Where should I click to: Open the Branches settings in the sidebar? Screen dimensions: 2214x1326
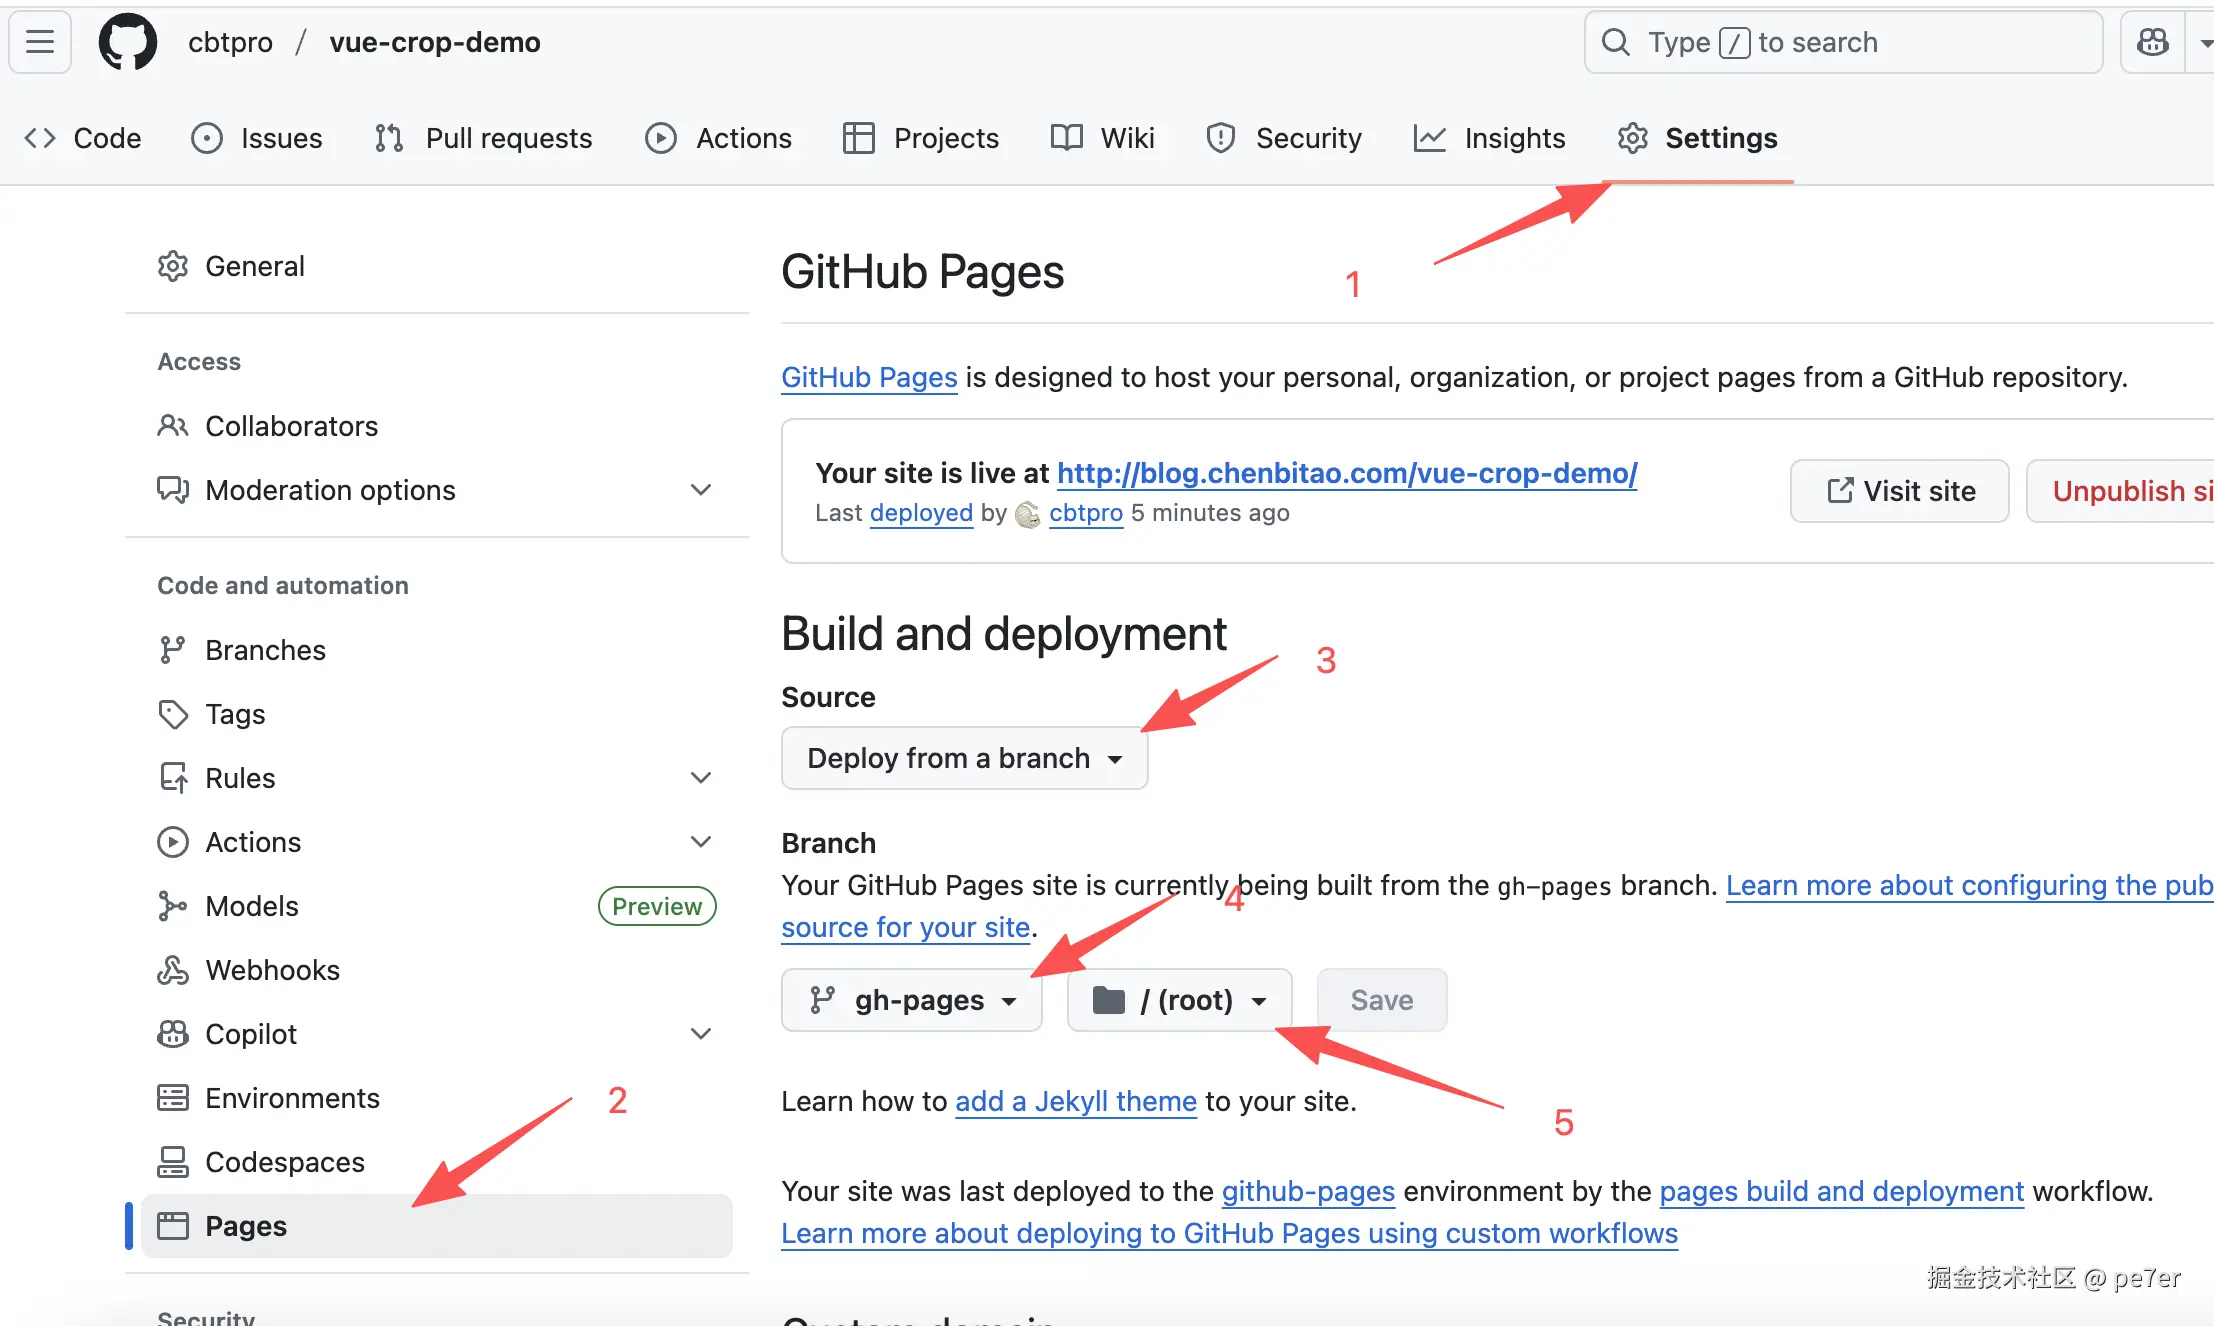point(265,650)
